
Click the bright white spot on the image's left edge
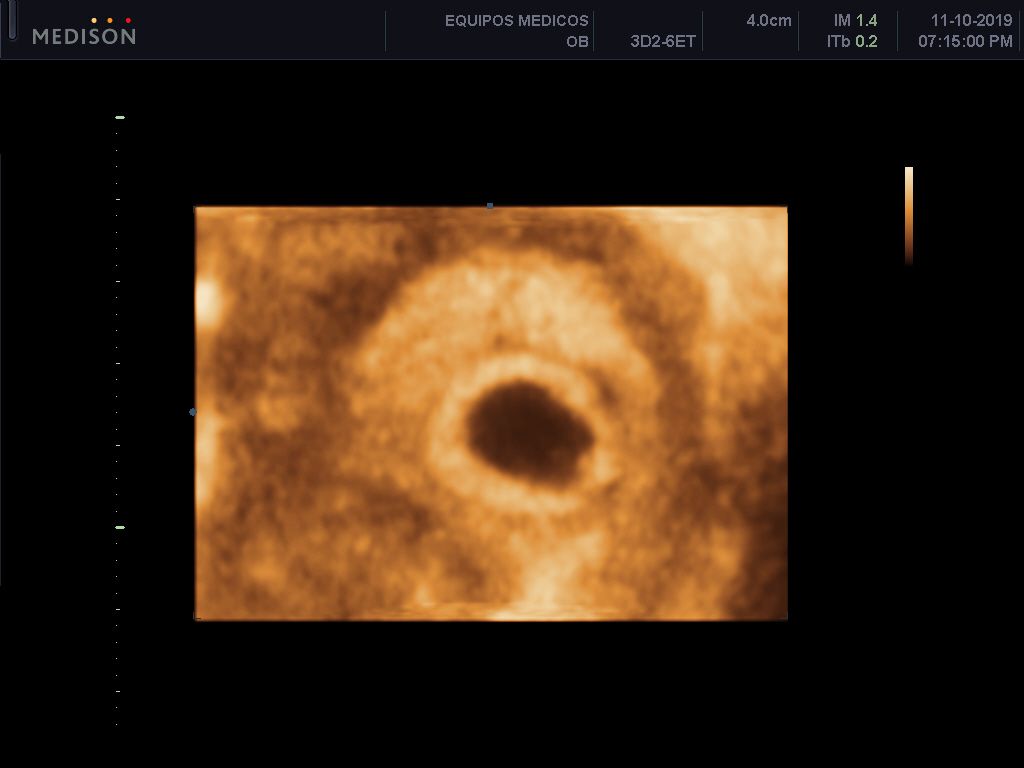coord(206,302)
